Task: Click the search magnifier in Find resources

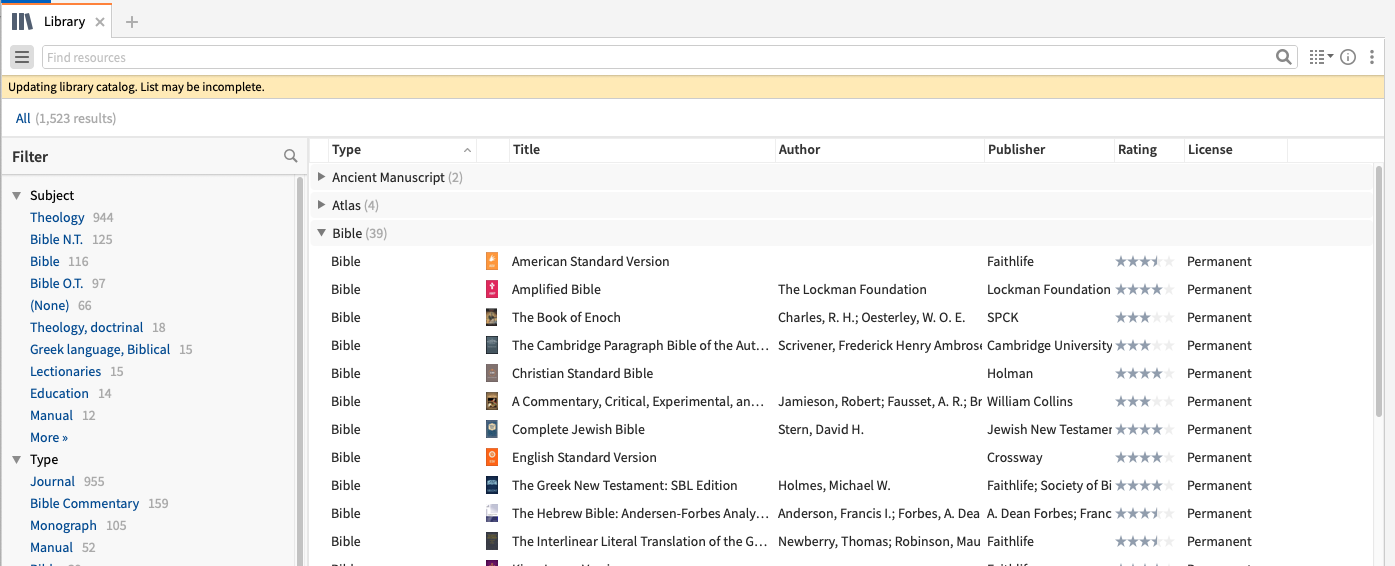Action: (x=1284, y=57)
